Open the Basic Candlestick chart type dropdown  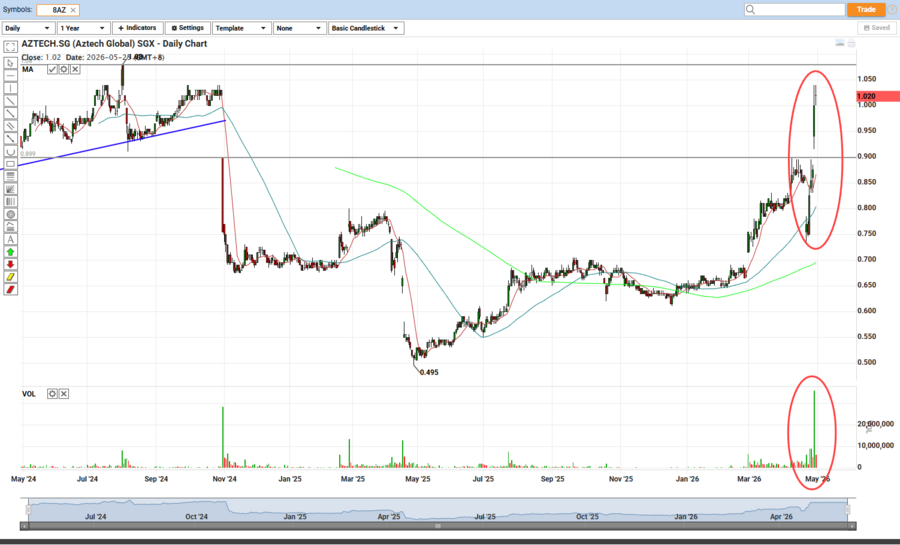coord(366,28)
